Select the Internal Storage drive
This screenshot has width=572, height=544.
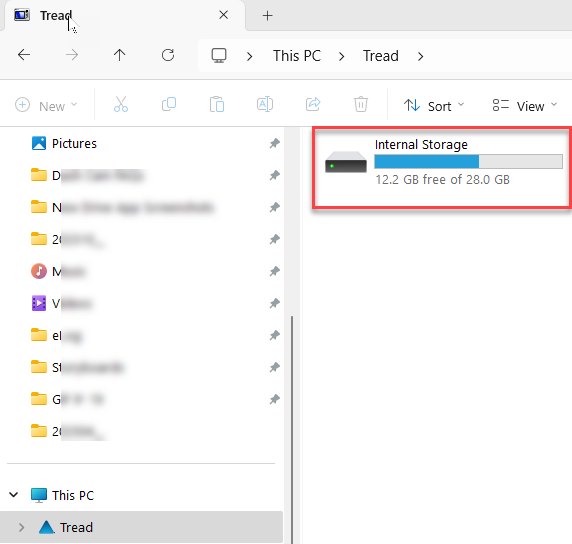click(442, 167)
